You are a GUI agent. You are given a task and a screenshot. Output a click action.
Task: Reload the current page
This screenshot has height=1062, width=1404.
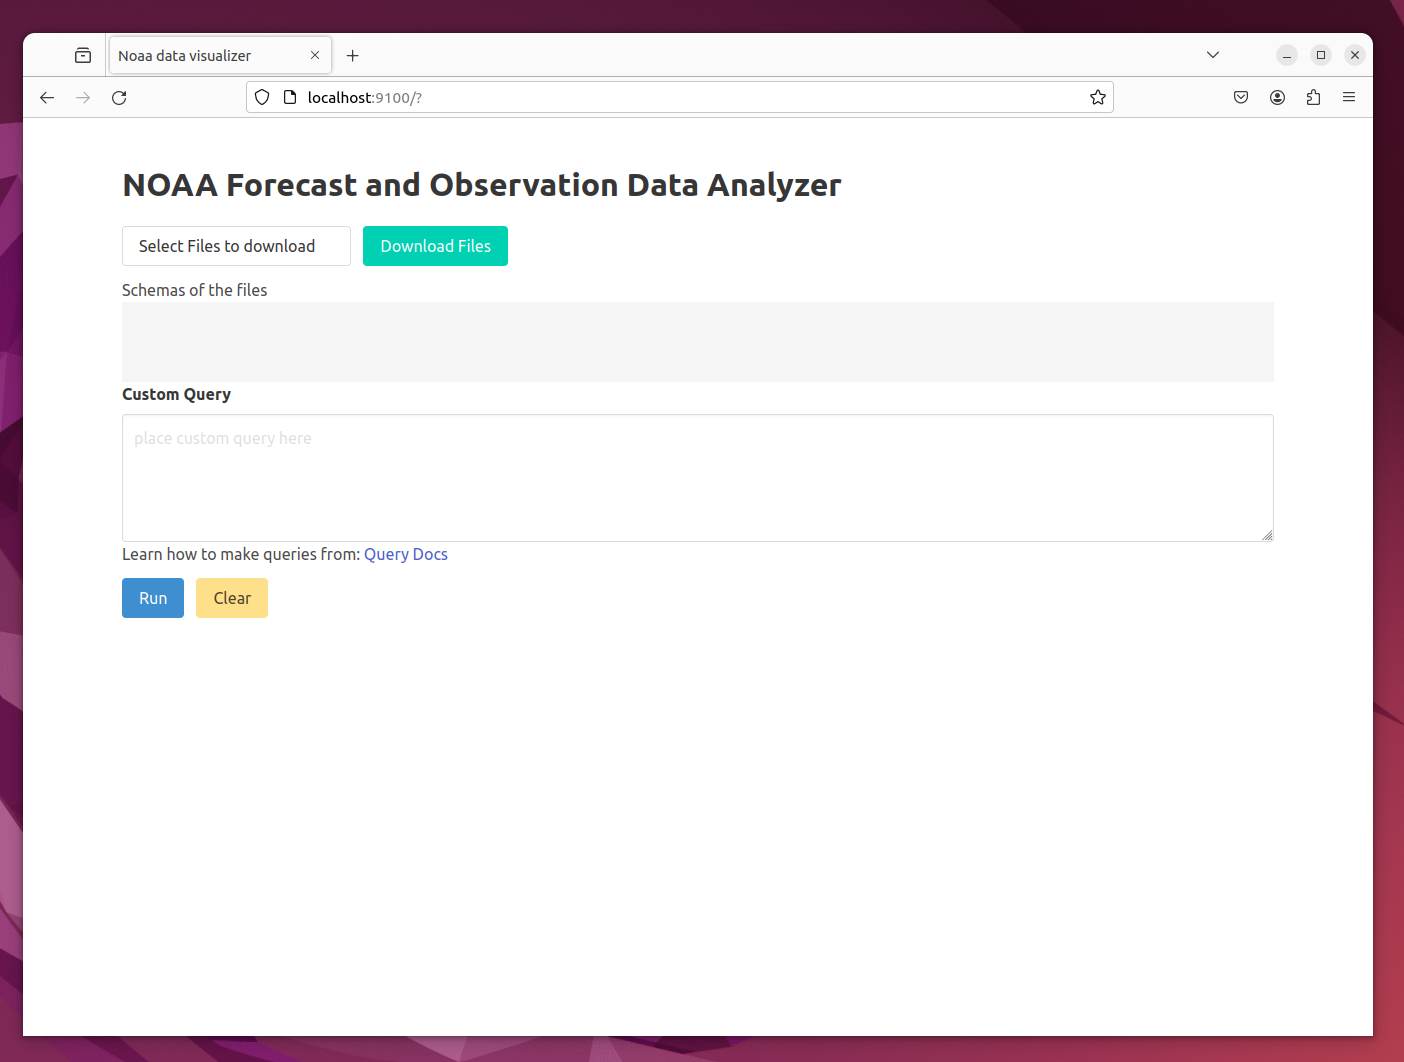[119, 97]
